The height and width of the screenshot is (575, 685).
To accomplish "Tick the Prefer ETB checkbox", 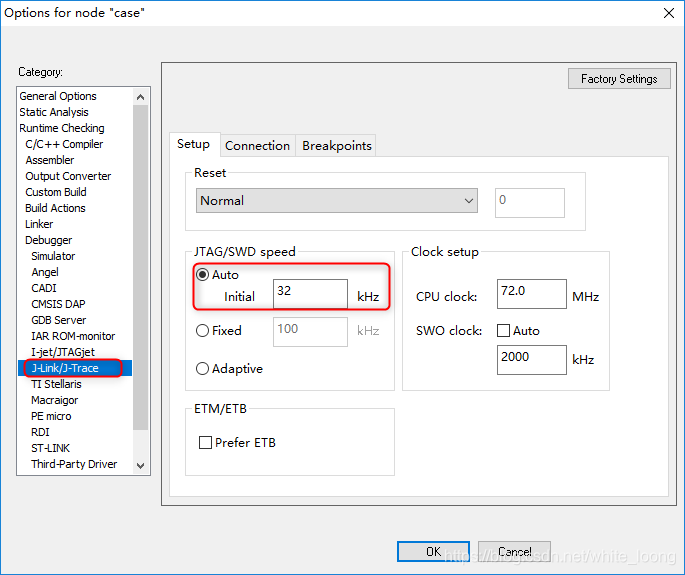I will 205,443.
